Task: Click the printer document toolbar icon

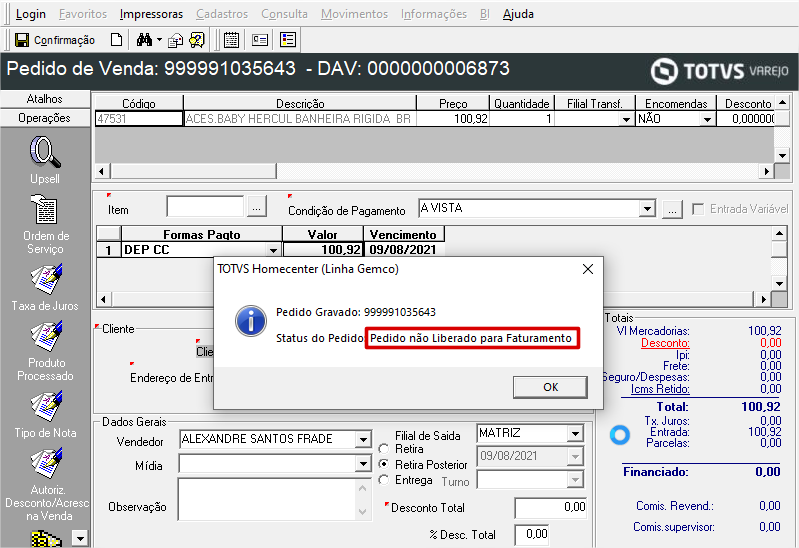Action: coord(175,40)
